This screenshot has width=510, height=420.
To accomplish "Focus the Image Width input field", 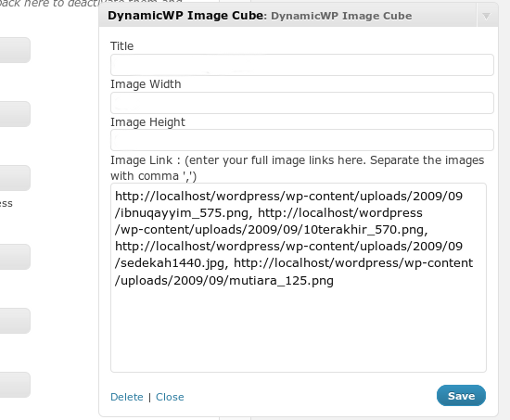I will pos(302,103).
